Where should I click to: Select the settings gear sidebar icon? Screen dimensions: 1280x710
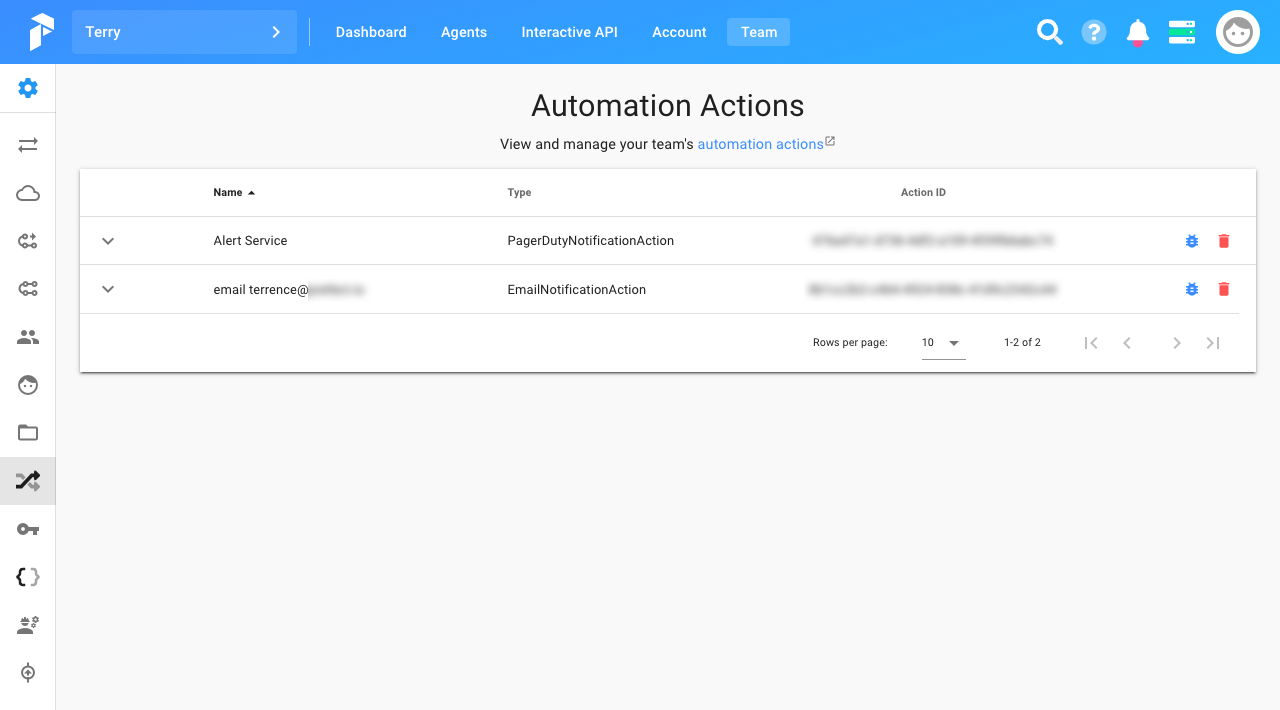pyautogui.click(x=28, y=88)
